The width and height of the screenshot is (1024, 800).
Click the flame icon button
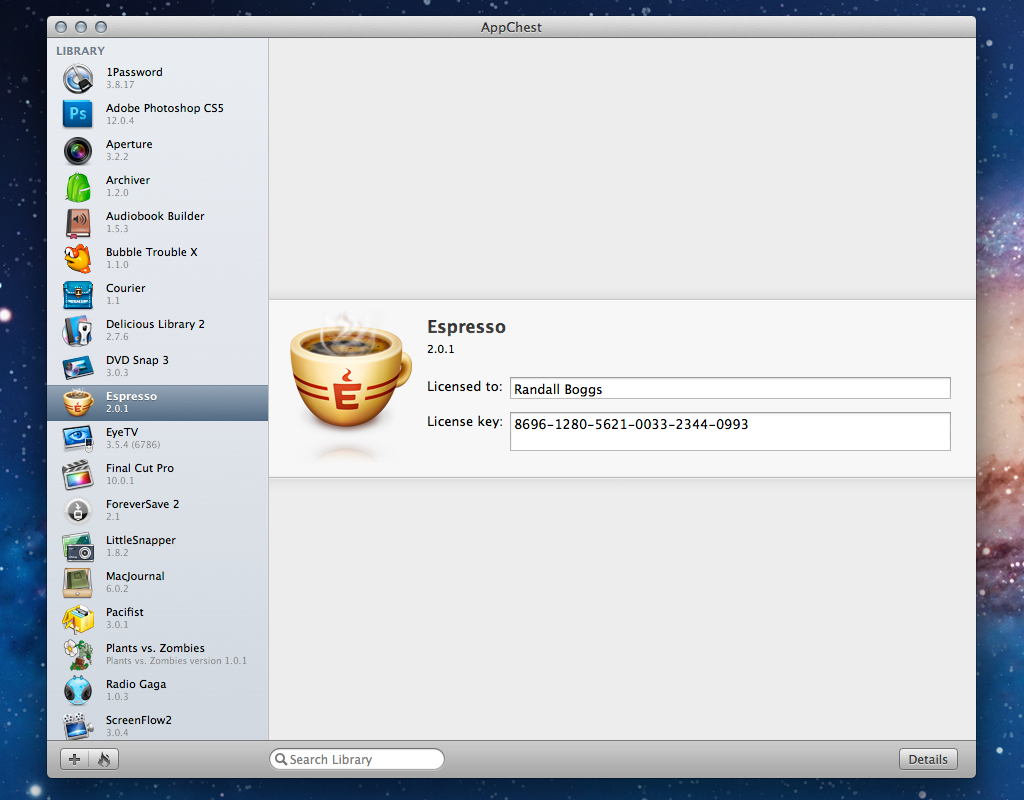click(x=104, y=759)
